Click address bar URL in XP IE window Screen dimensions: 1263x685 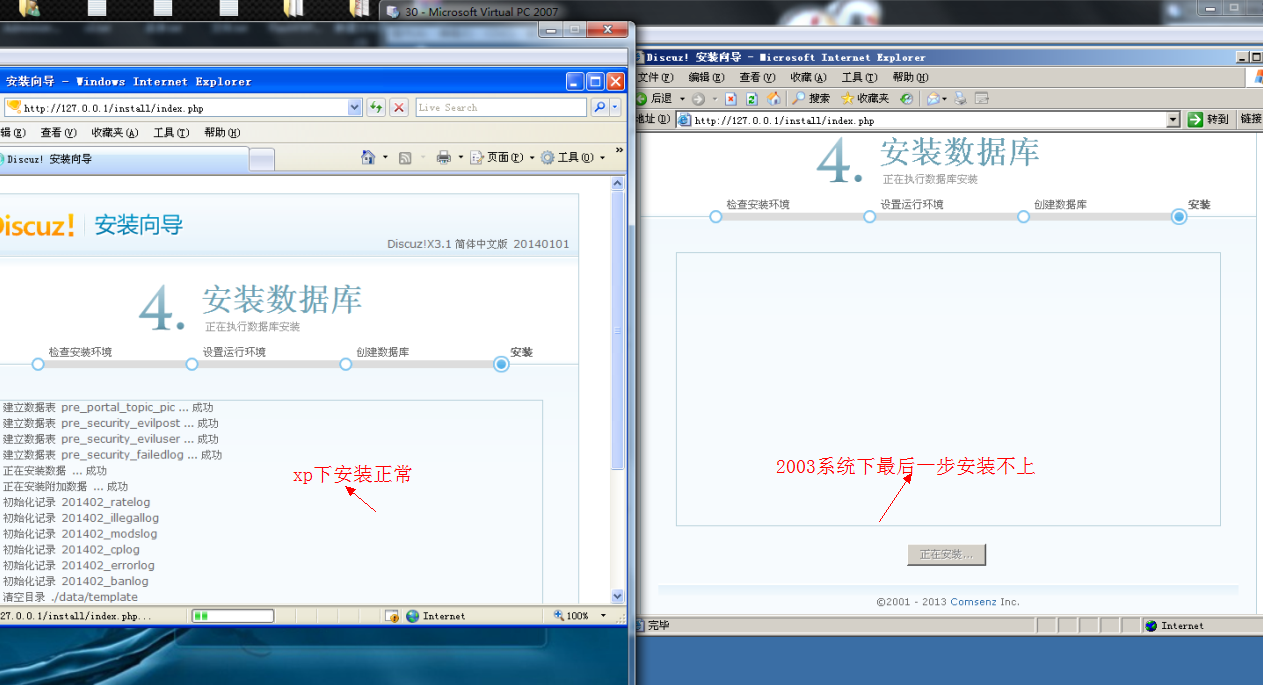(x=114, y=108)
